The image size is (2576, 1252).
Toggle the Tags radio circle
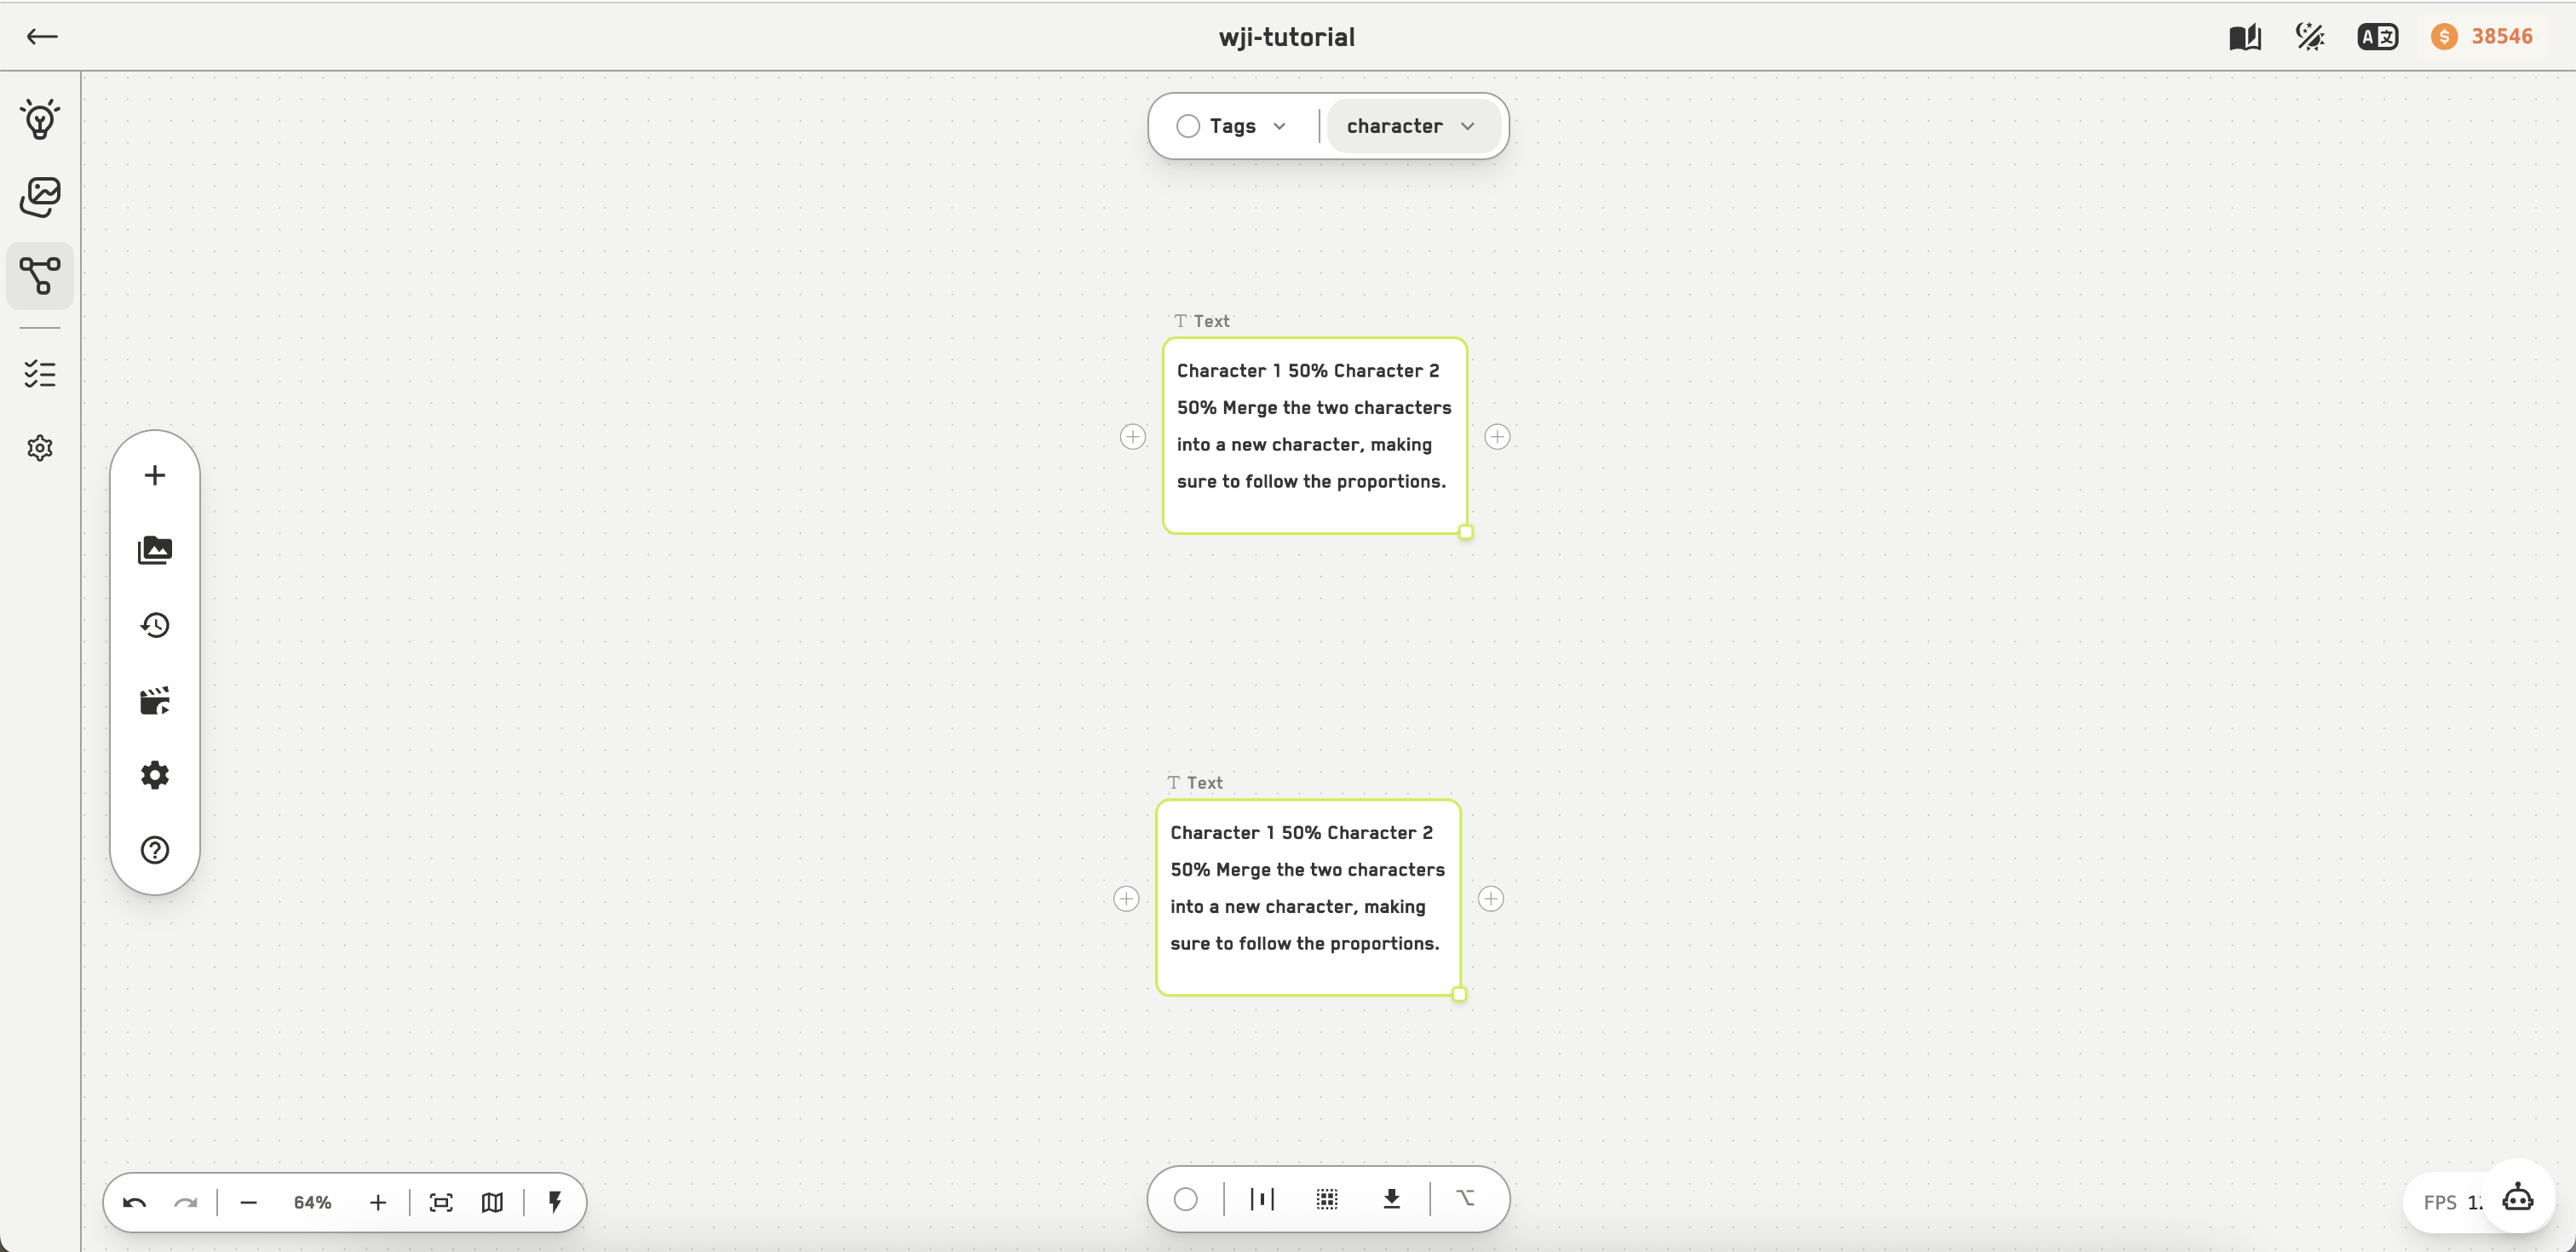[1188, 126]
